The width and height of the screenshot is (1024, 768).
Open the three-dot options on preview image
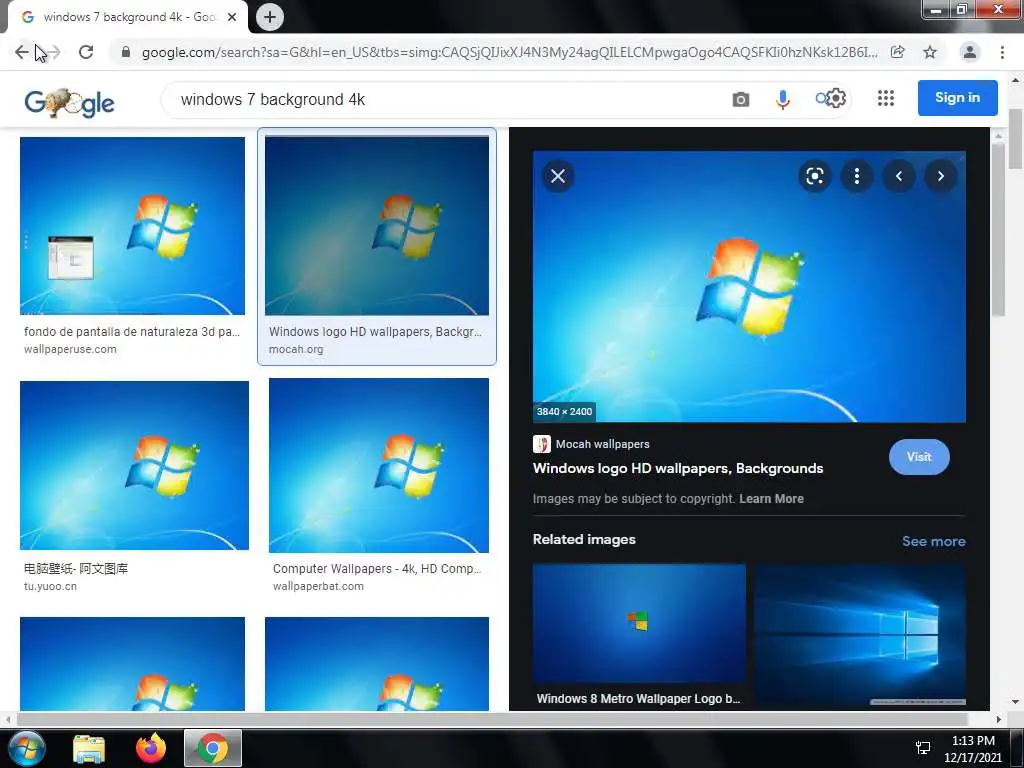point(857,176)
